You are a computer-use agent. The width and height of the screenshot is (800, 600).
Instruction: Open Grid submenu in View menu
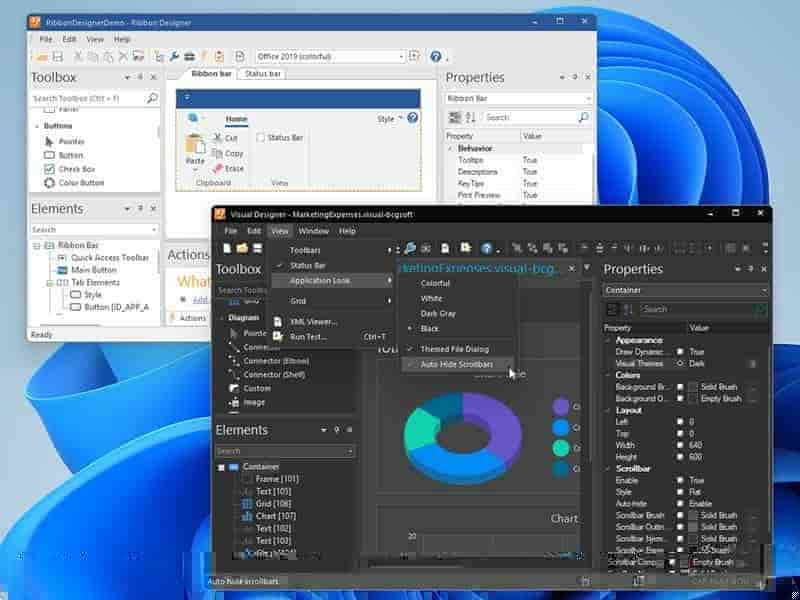(x=332, y=301)
